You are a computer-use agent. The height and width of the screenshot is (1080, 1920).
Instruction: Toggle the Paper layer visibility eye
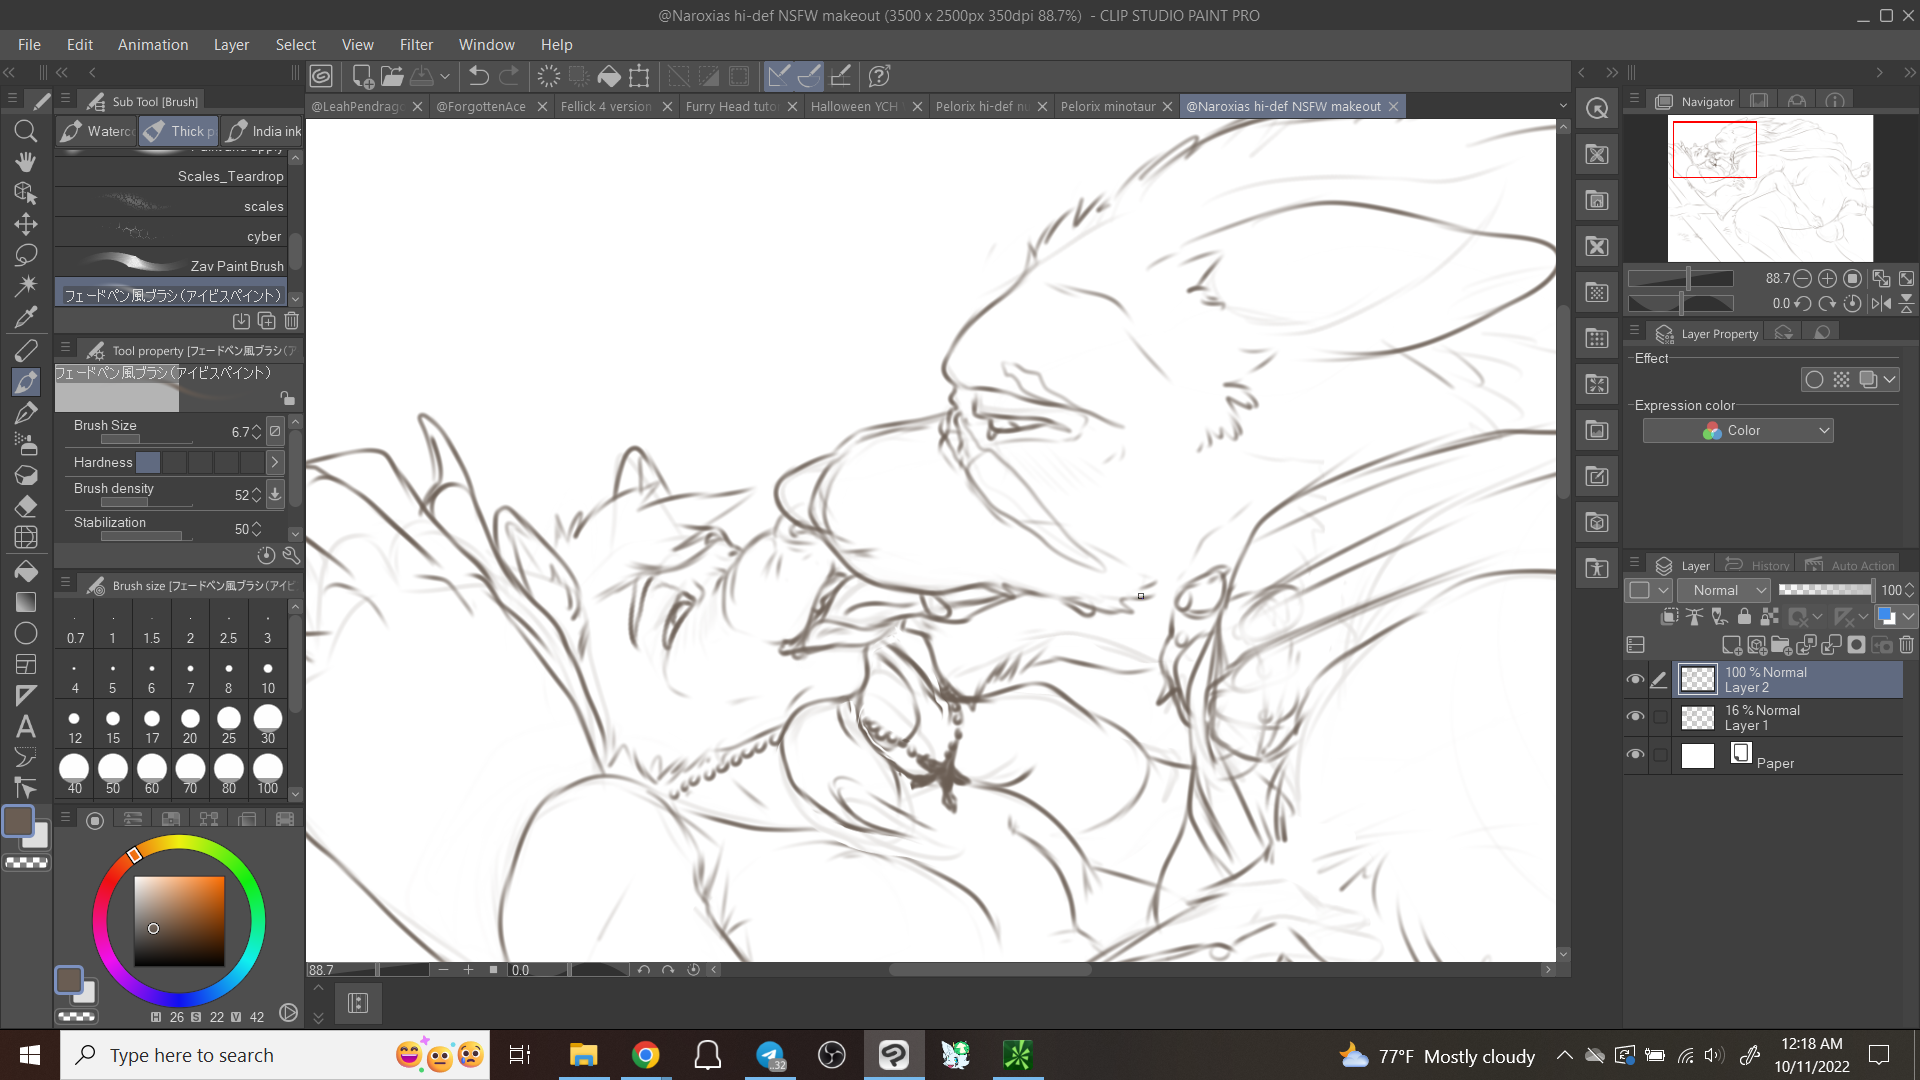pos(1635,755)
